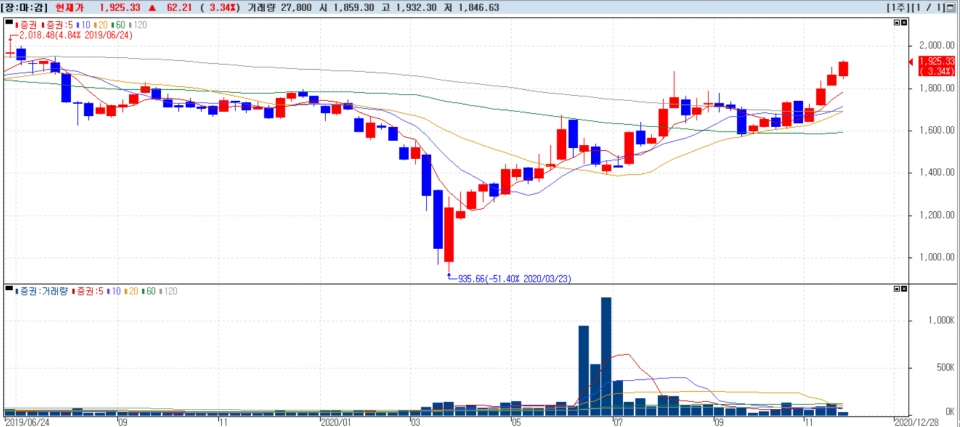Close the price chart pane with X icon

click(x=904, y=22)
